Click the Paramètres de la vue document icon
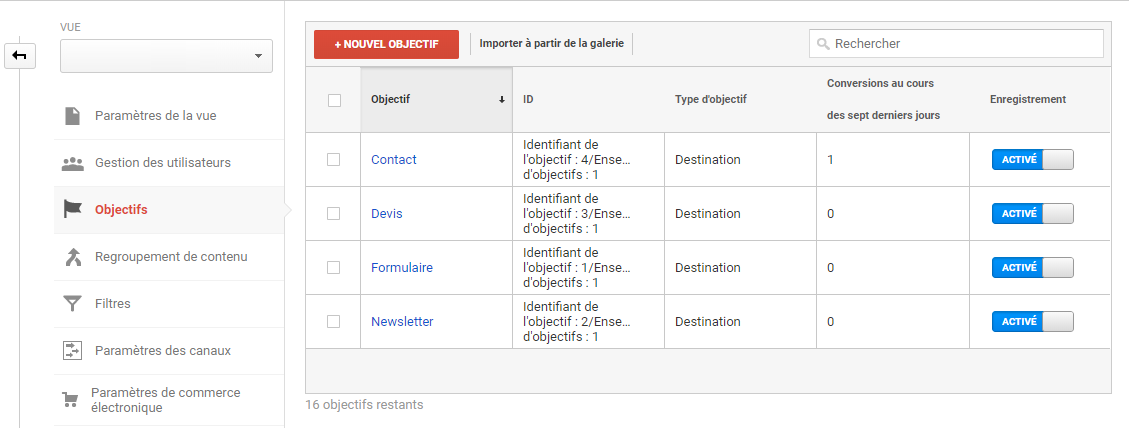 pyautogui.click(x=72, y=116)
